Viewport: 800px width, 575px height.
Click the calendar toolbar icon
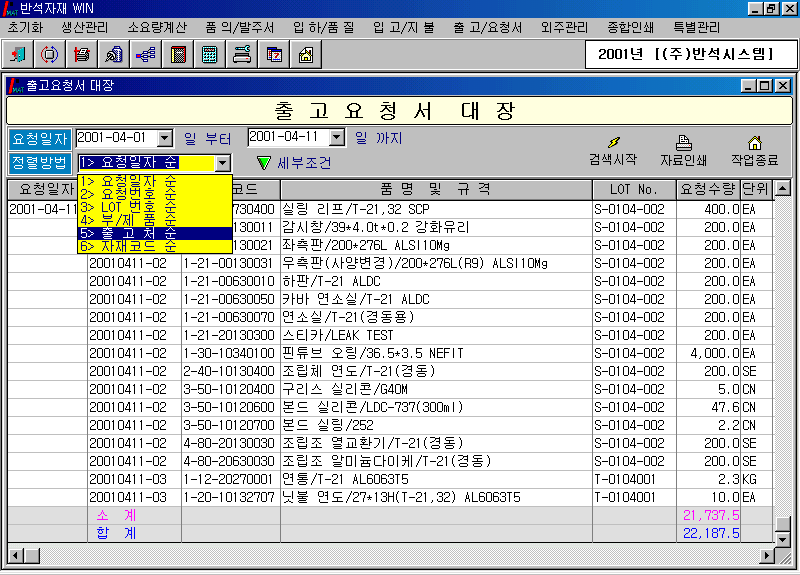273,54
